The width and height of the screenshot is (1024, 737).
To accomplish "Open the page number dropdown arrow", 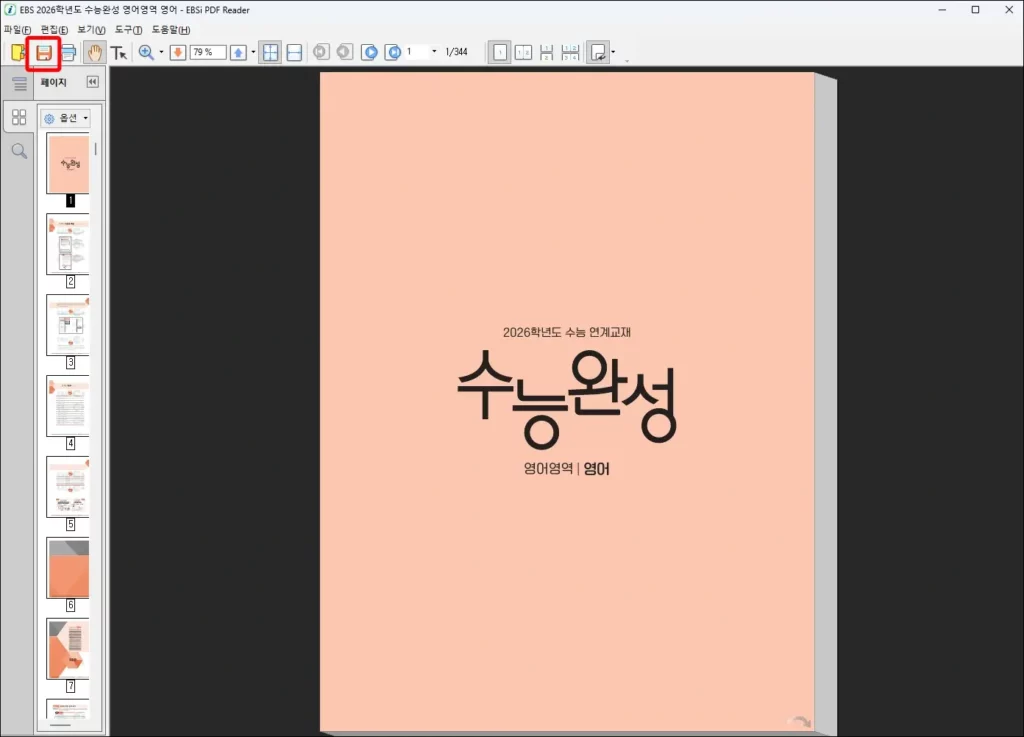I will (434, 52).
